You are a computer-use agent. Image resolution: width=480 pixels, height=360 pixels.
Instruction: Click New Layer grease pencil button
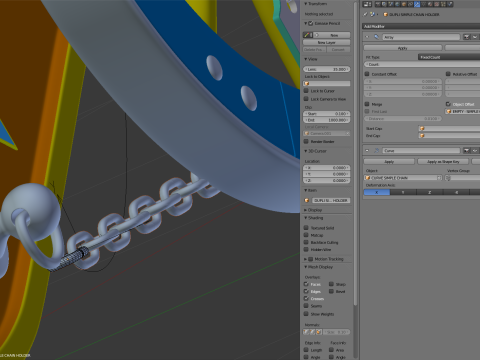pyautogui.click(x=327, y=43)
